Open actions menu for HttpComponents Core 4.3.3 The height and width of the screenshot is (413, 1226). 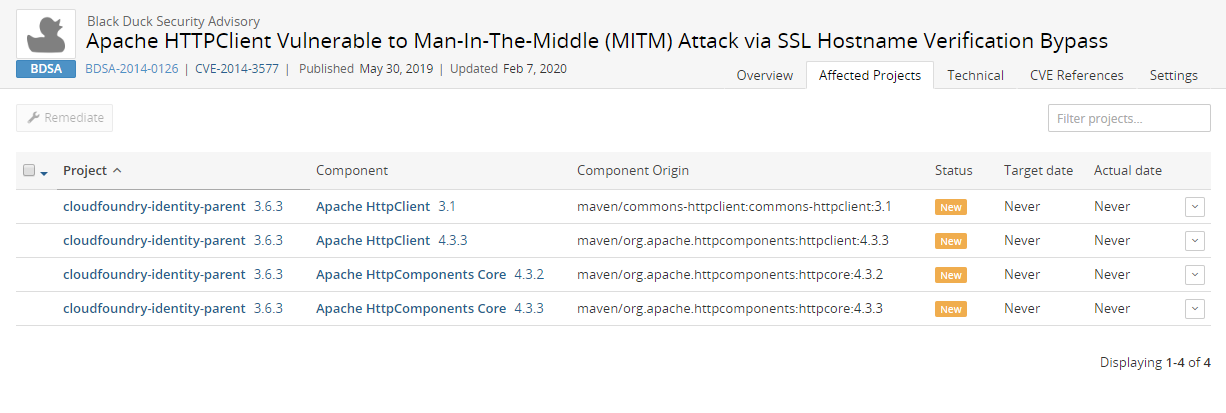click(1195, 309)
